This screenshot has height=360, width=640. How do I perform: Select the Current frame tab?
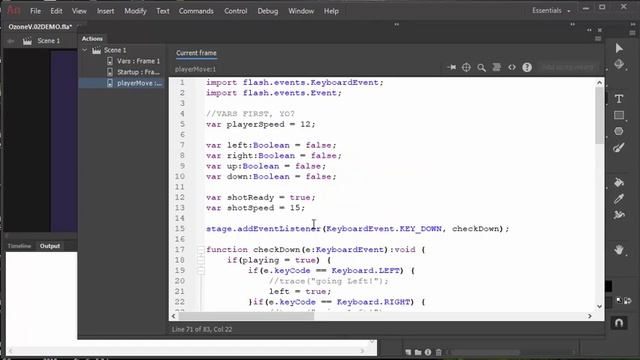[x=196, y=53]
